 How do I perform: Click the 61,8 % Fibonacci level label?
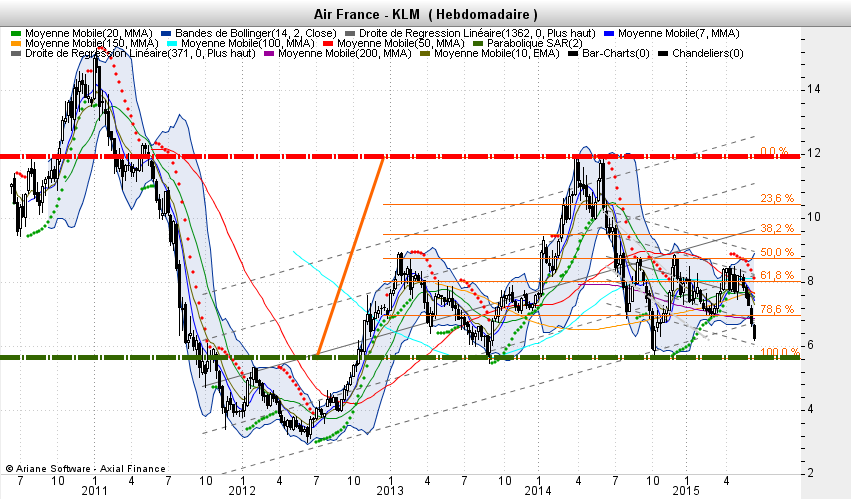777,275
